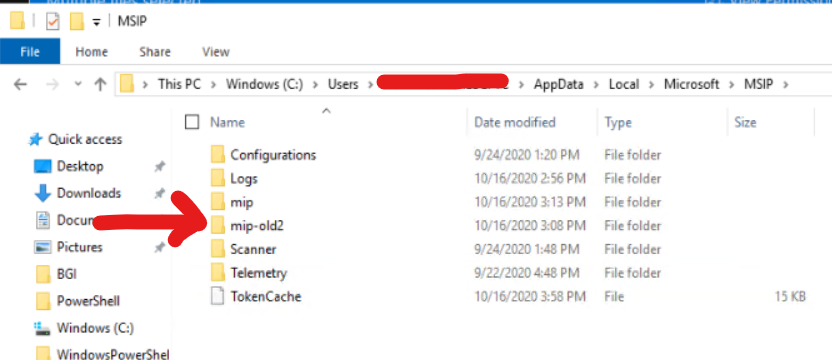Click the 'Configurations' folder name

coord(273,155)
